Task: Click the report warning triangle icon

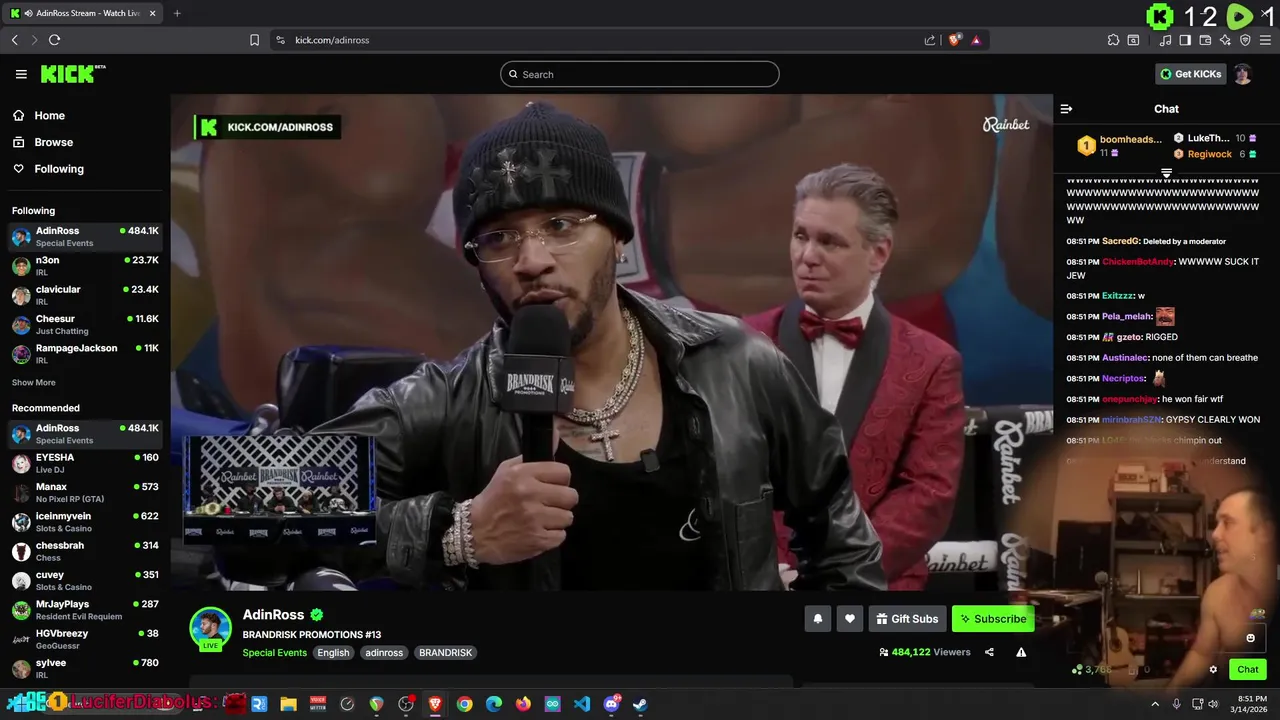Action: (1021, 652)
